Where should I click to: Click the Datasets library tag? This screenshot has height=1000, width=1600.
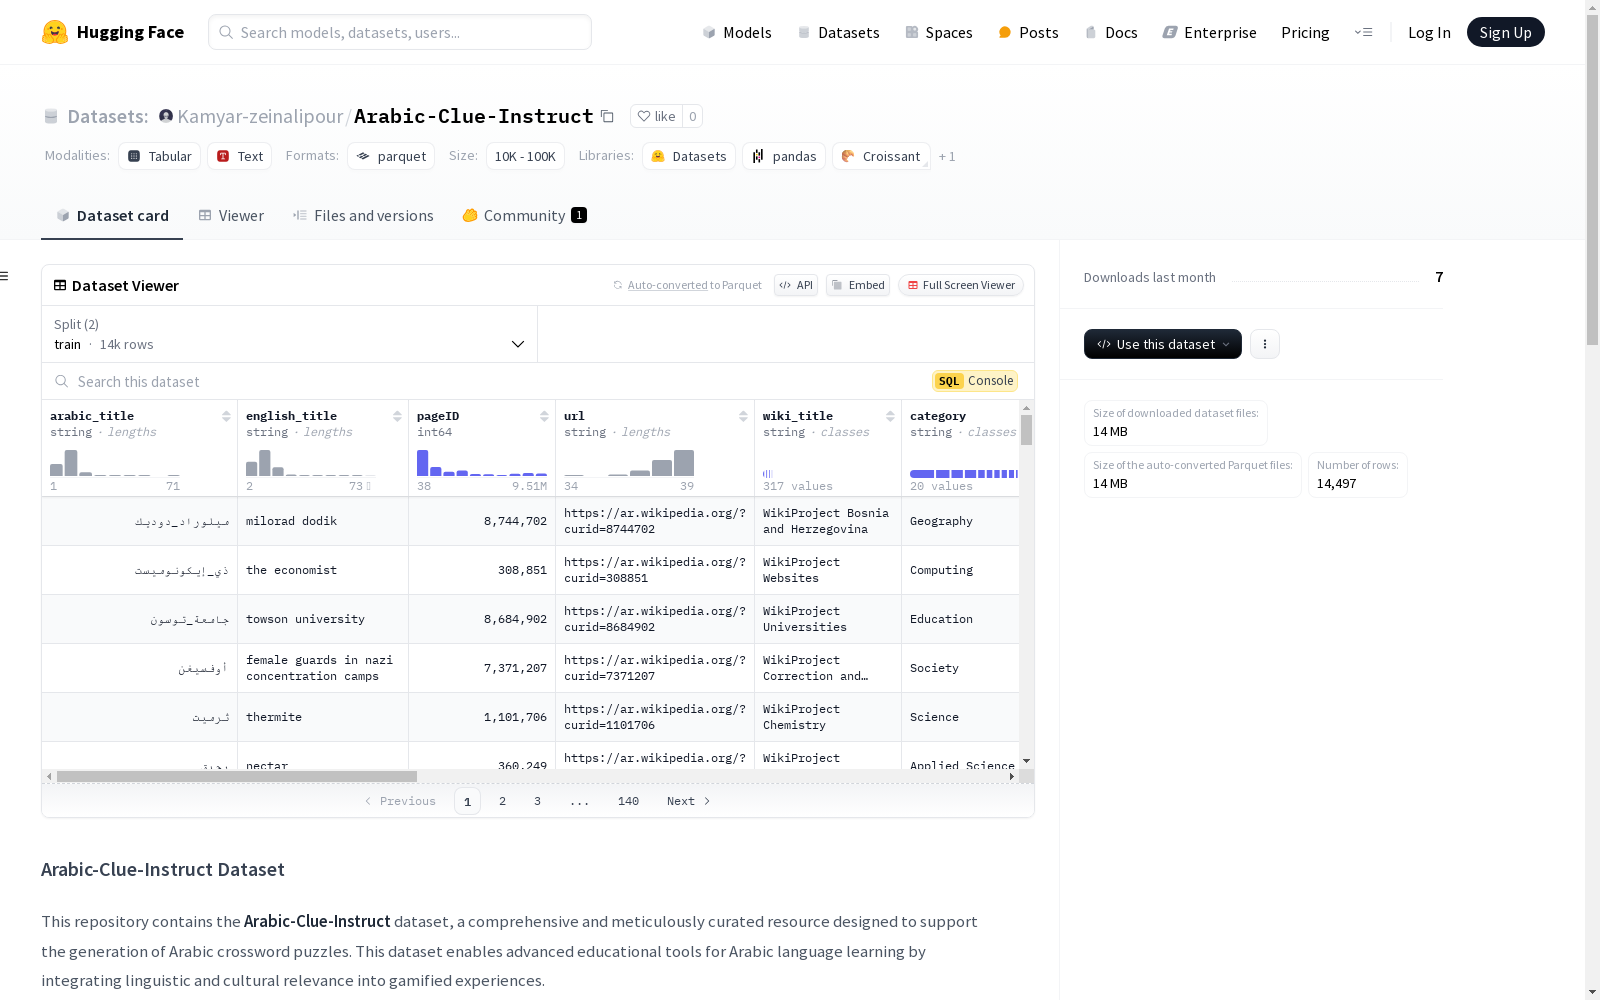point(689,156)
